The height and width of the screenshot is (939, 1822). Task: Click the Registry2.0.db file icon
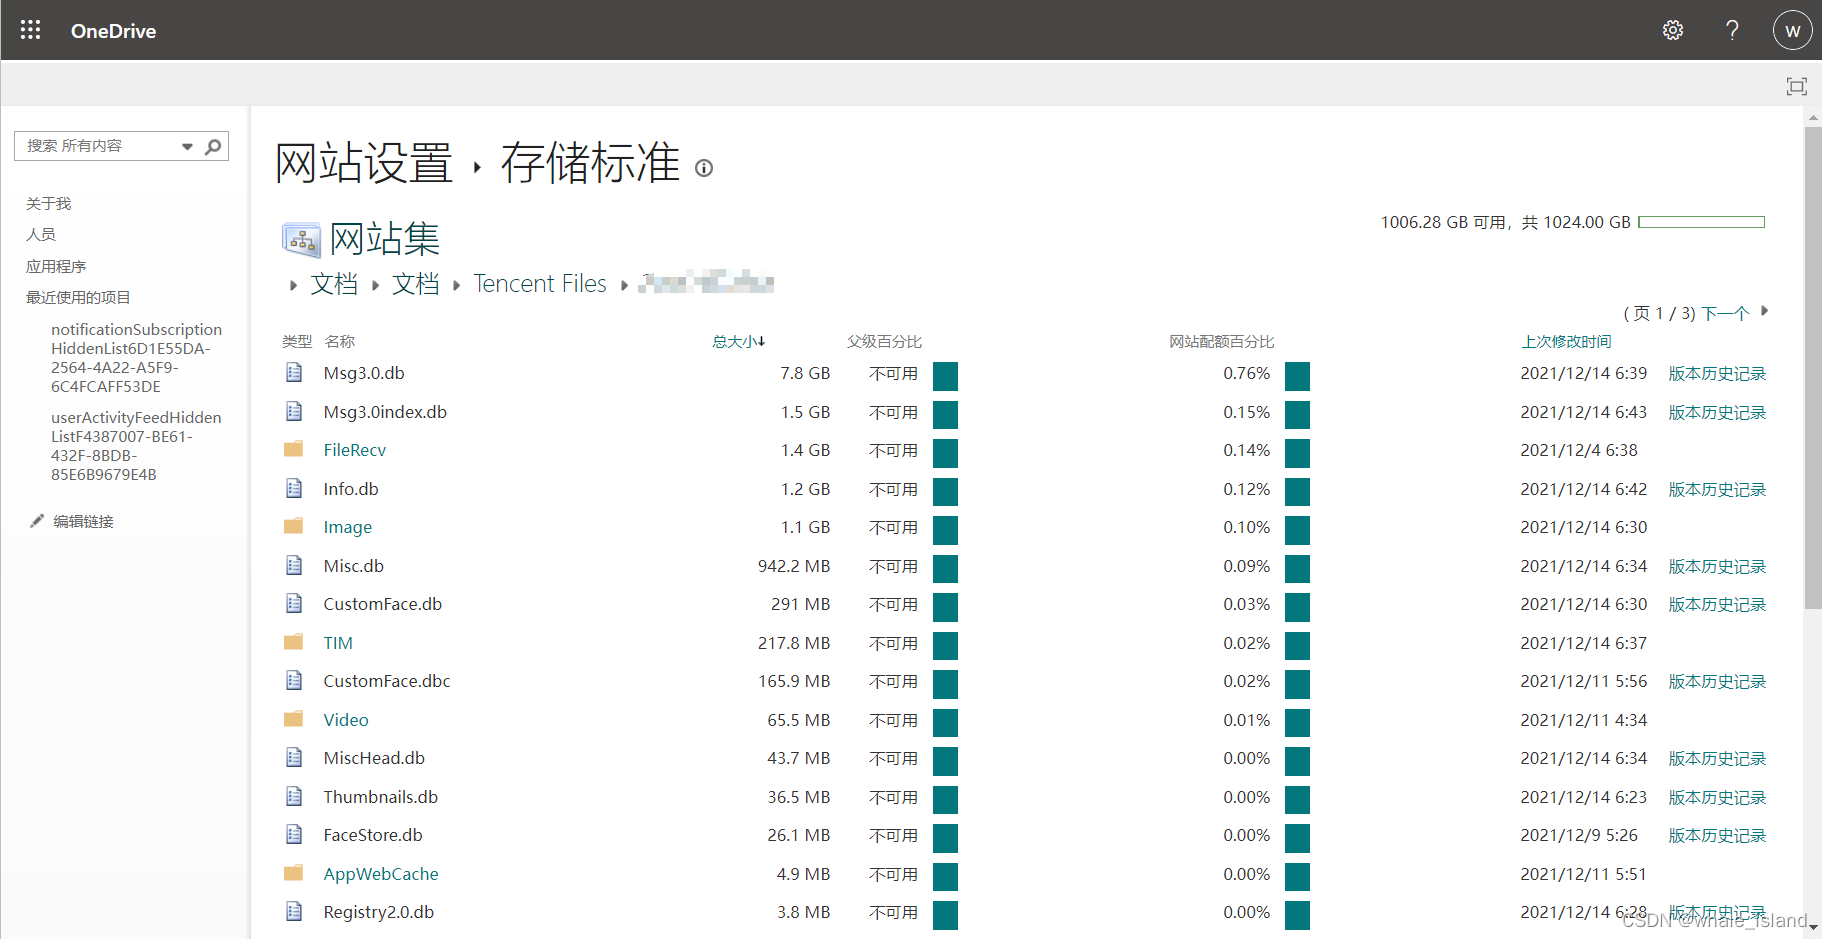(294, 911)
